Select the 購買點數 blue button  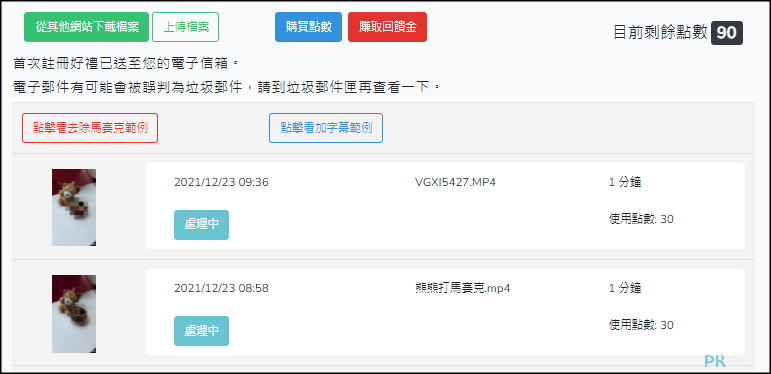(308, 27)
